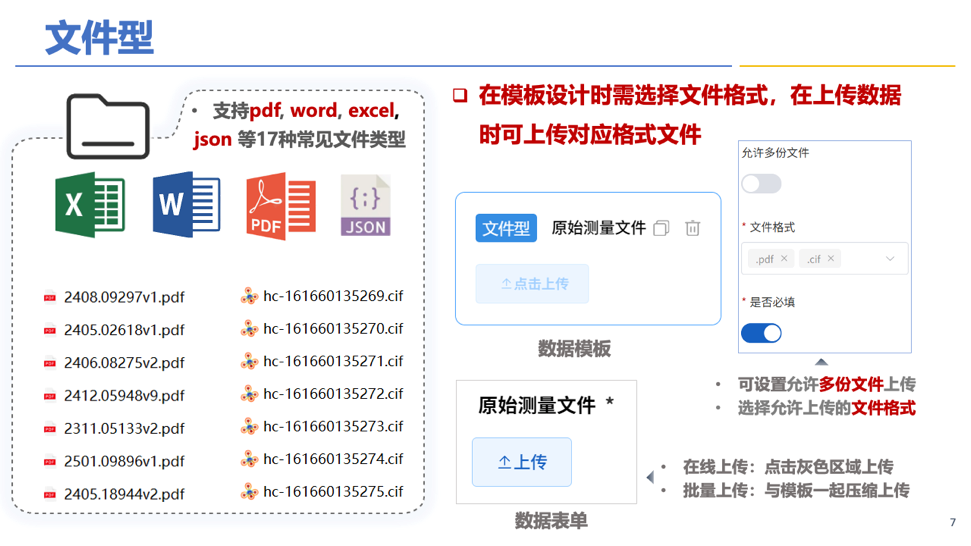Enable the 允许多份文件 toggle switch
The height and width of the screenshot is (546, 971).
click(x=761, y=184)
